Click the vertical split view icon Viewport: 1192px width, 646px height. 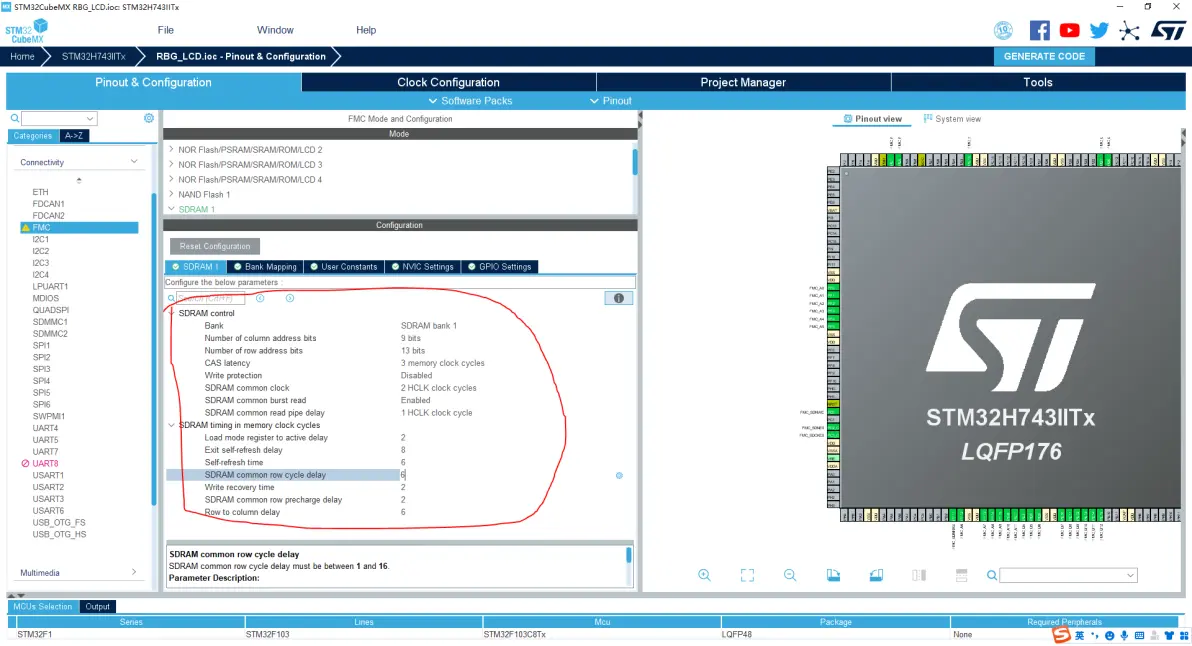(919, 575)
